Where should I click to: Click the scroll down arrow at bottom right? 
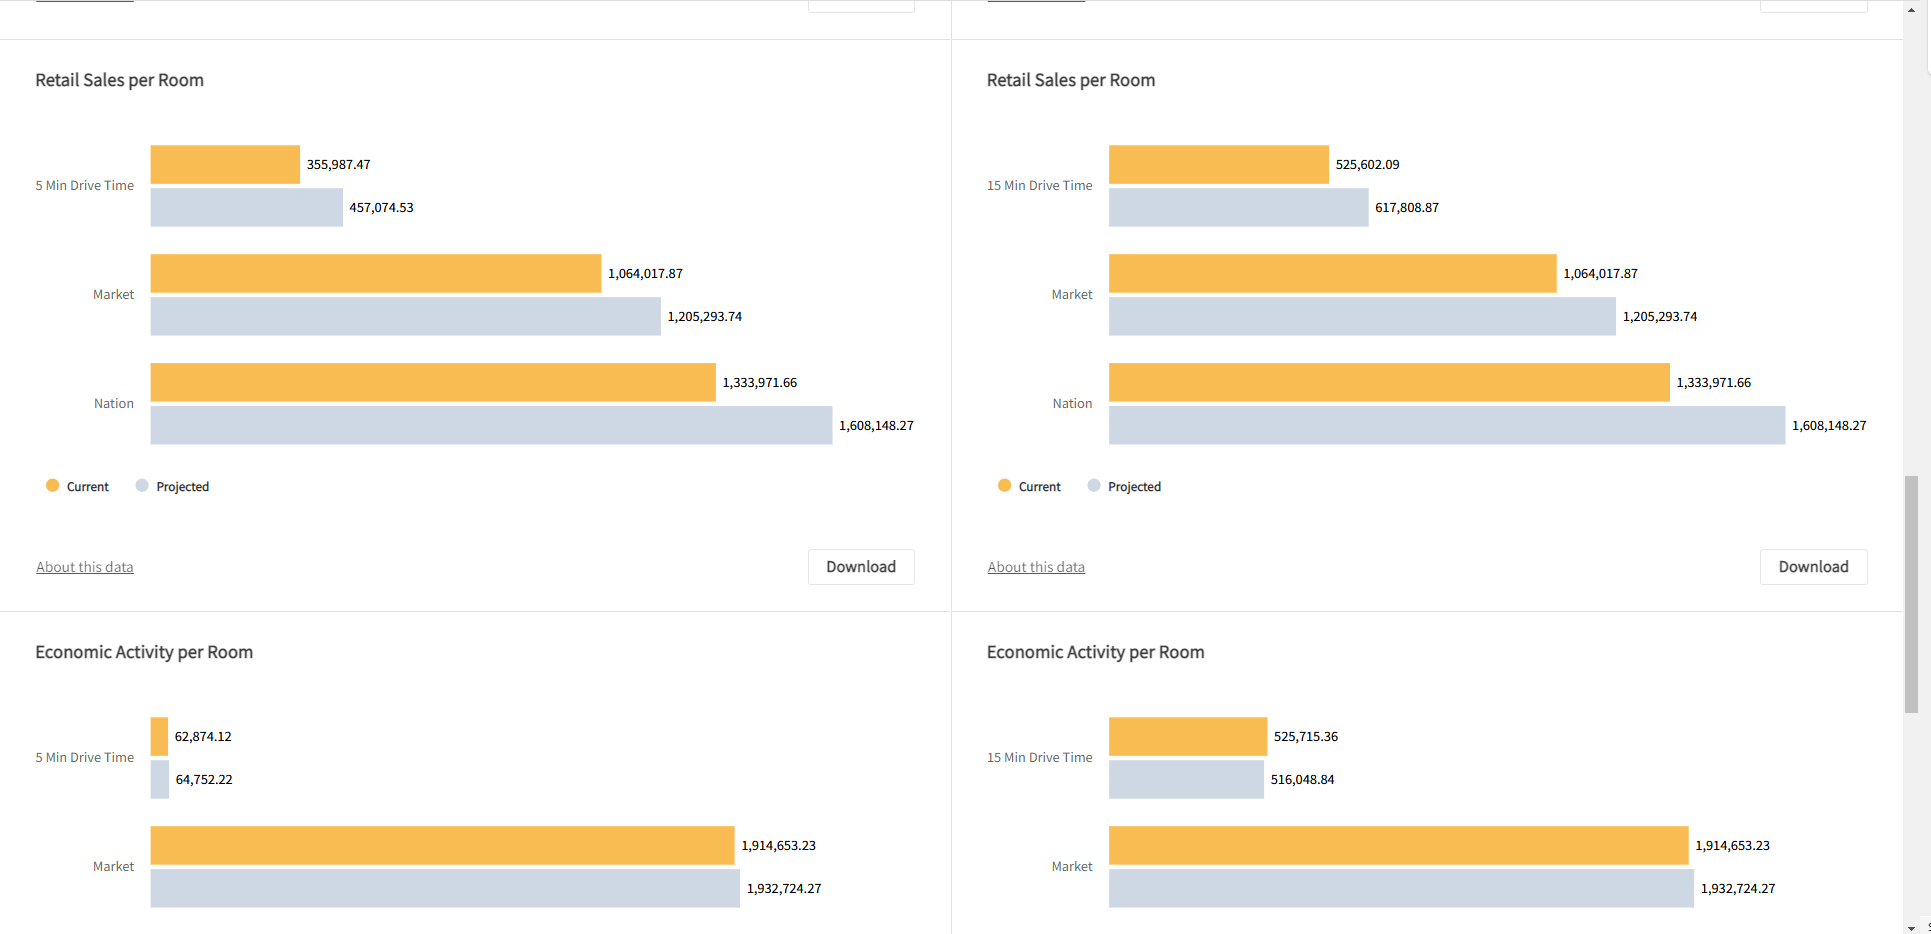1911,927
